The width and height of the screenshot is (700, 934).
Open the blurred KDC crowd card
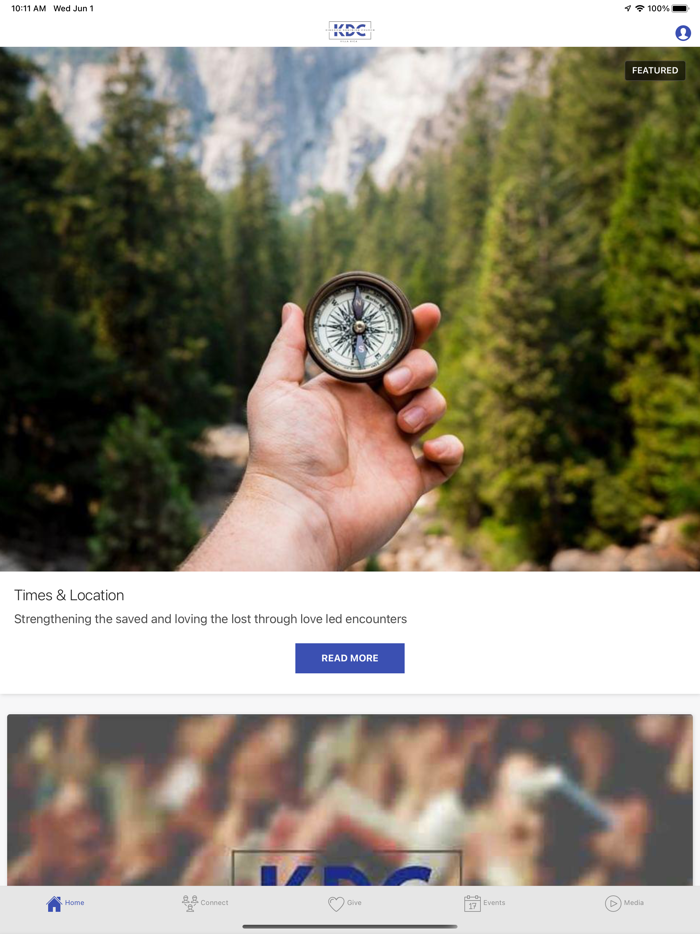(350, 800)
